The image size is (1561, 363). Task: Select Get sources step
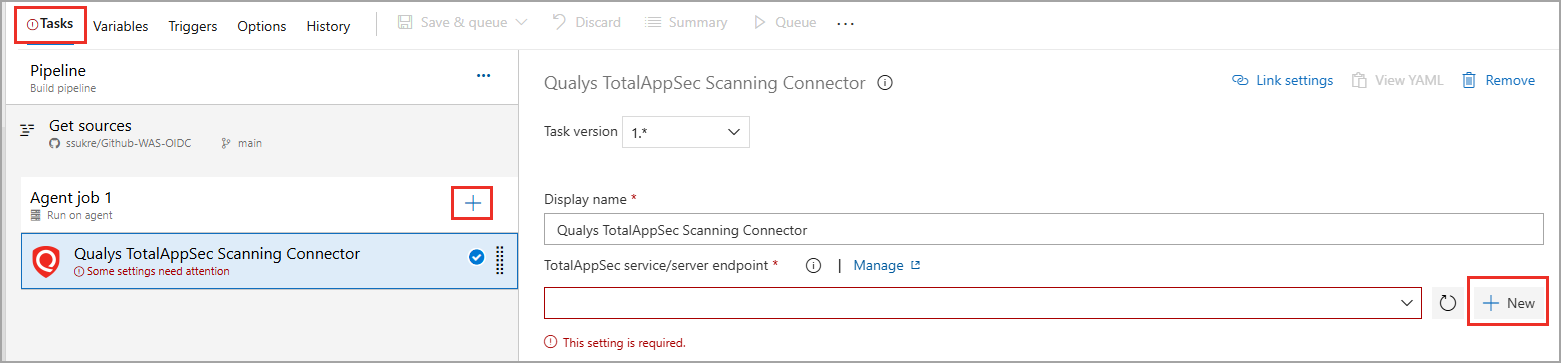(262, 133)
